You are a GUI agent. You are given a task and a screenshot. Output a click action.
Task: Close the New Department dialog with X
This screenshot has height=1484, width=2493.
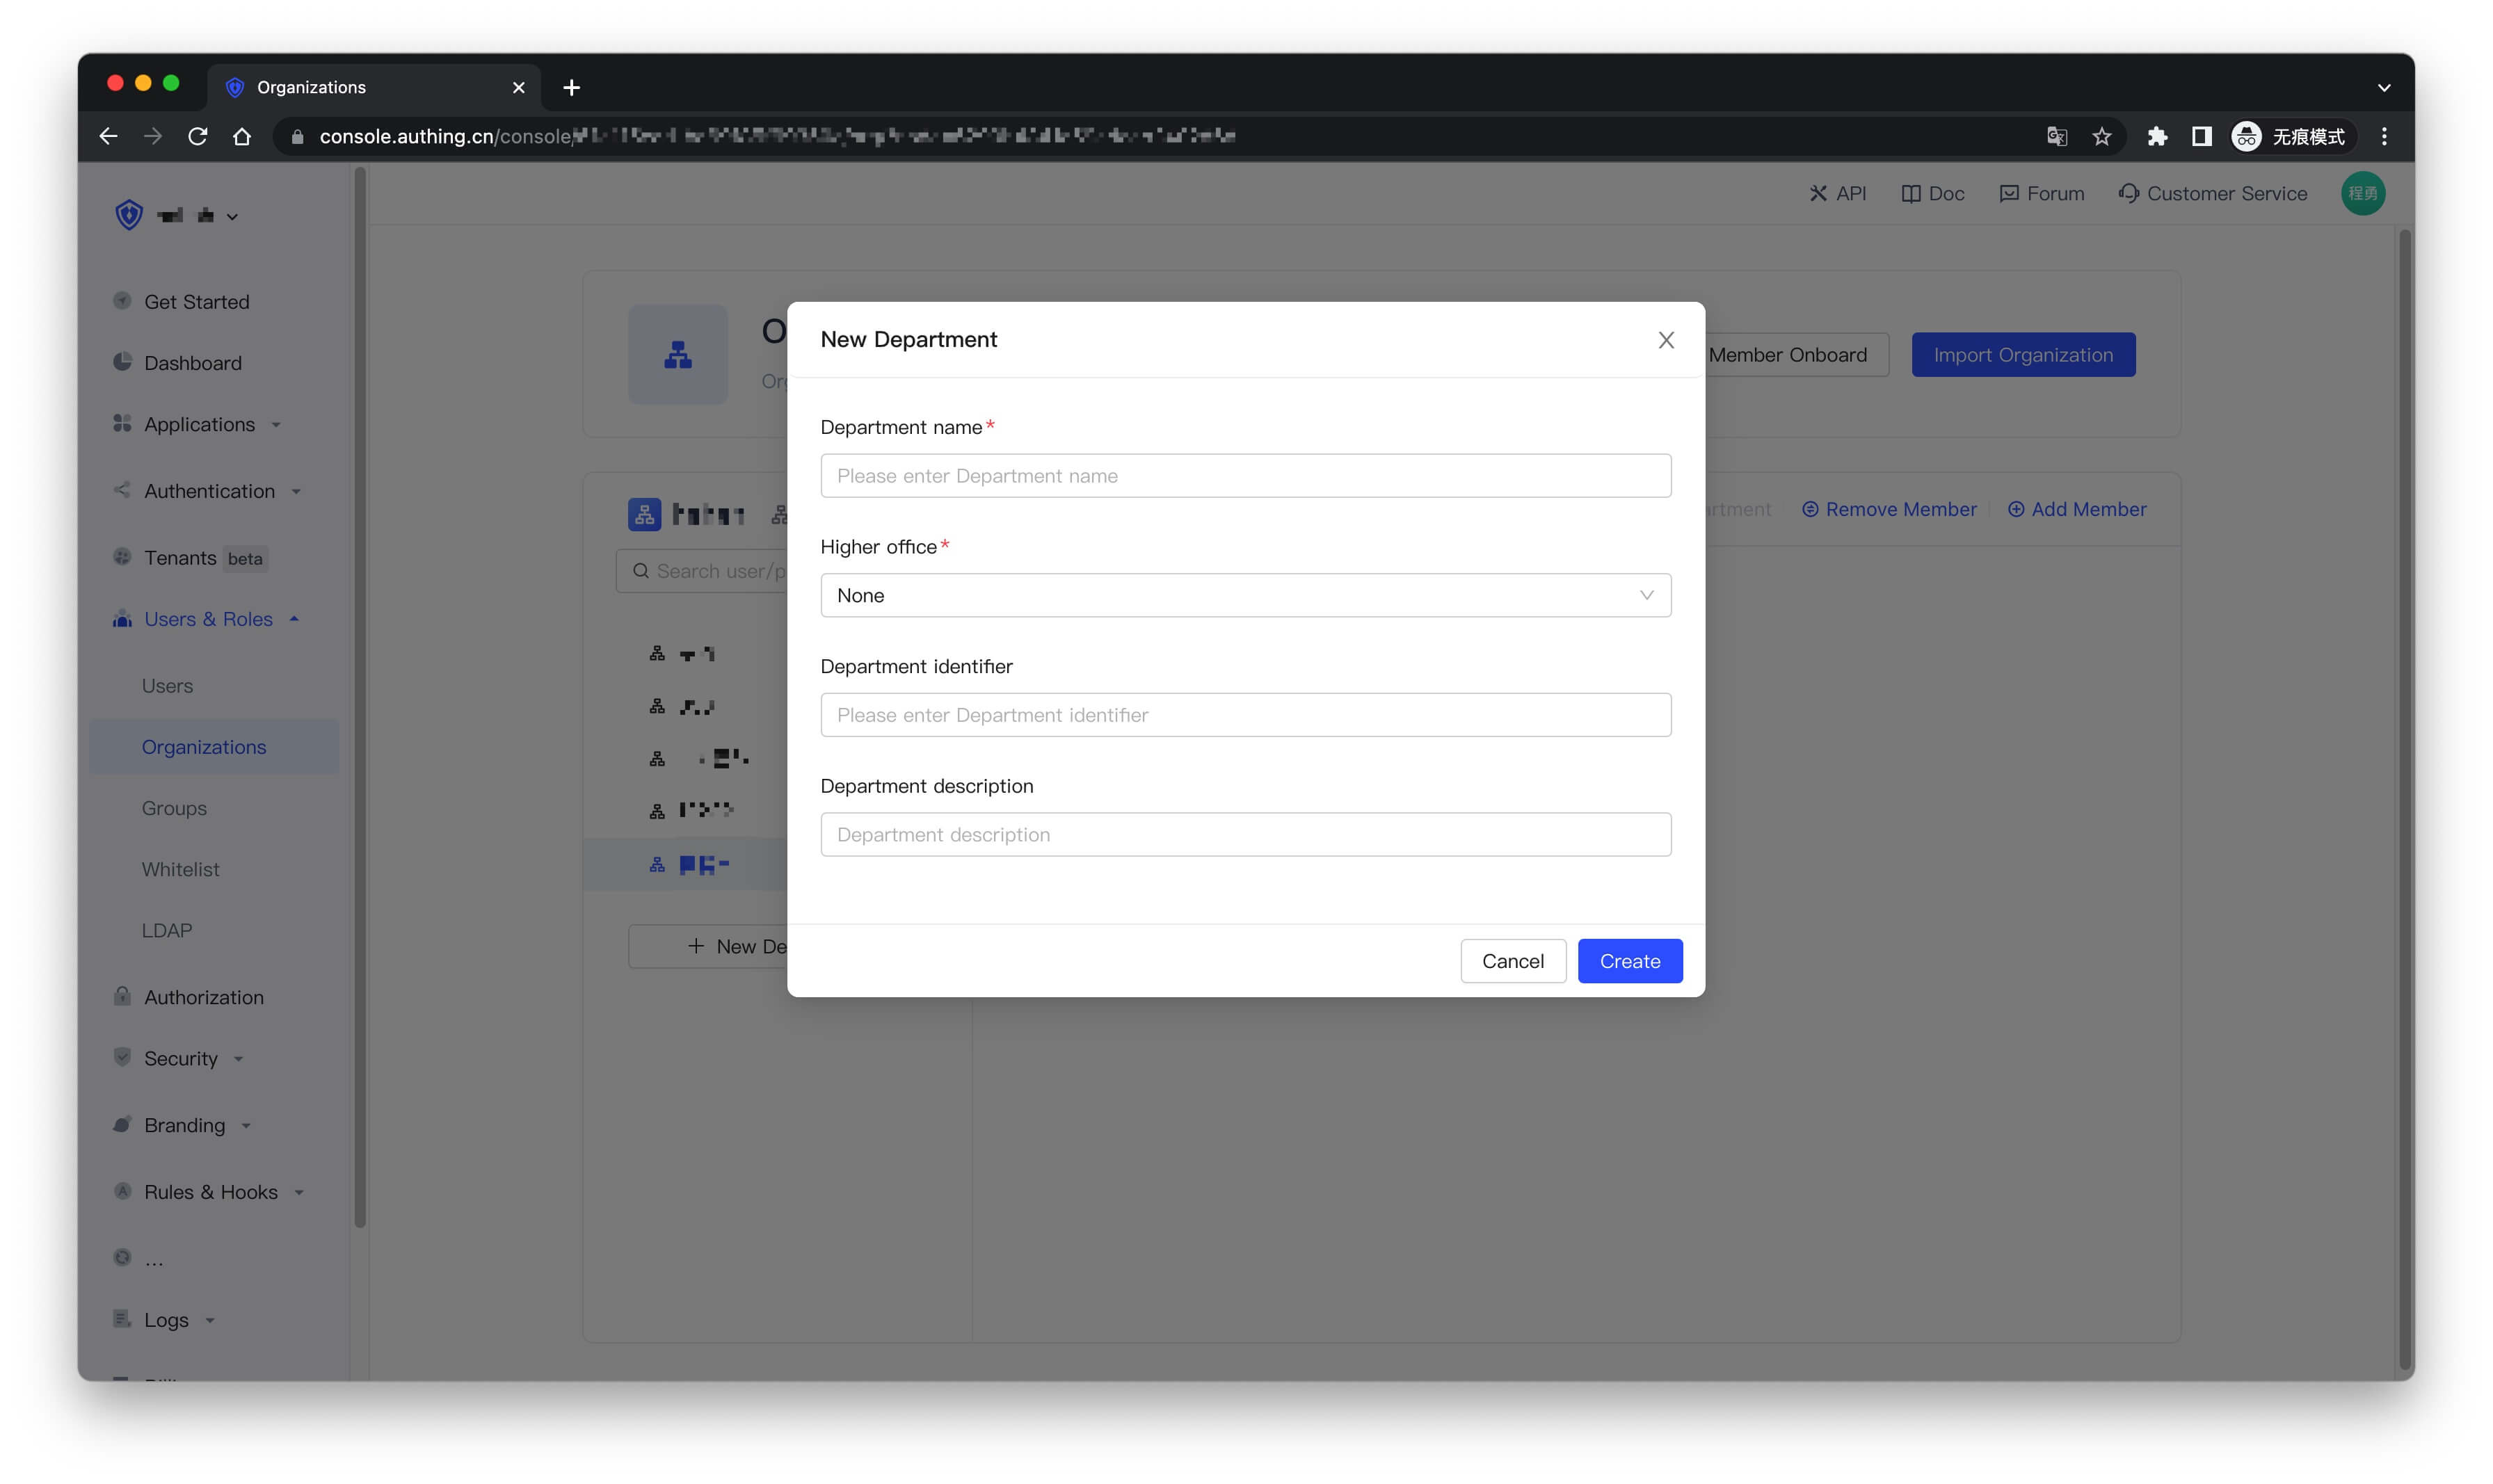[x=1665, y=340]
